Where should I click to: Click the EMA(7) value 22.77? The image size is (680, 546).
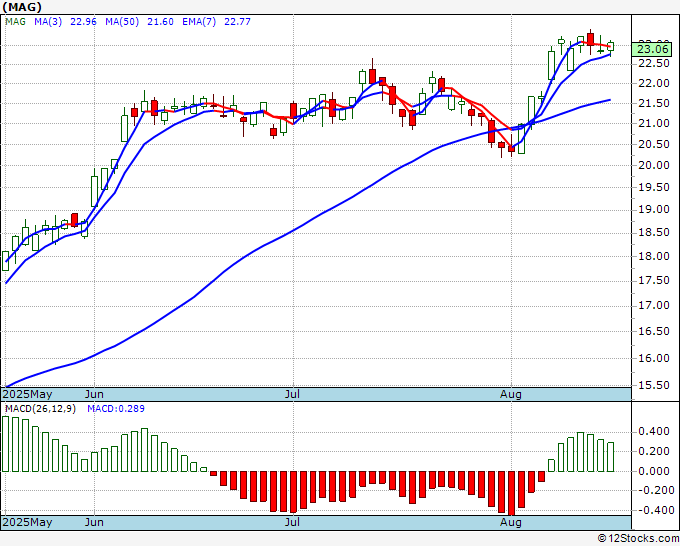click(237, 22)
